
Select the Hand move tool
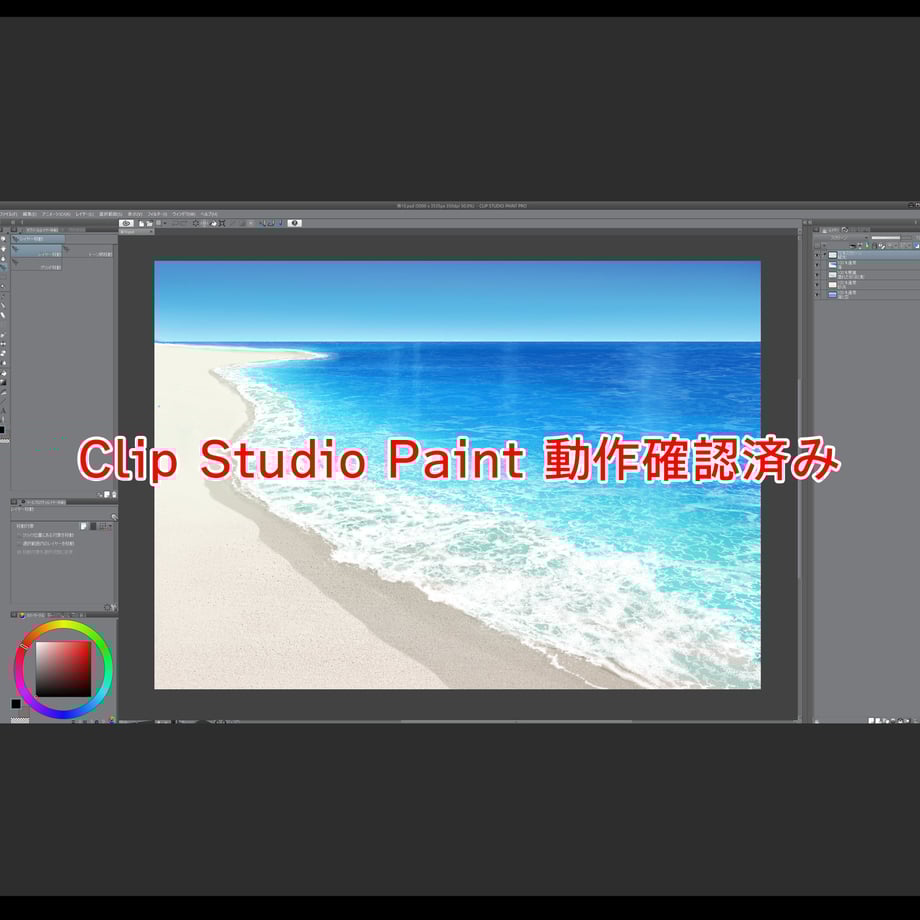[x=3, y=249]
